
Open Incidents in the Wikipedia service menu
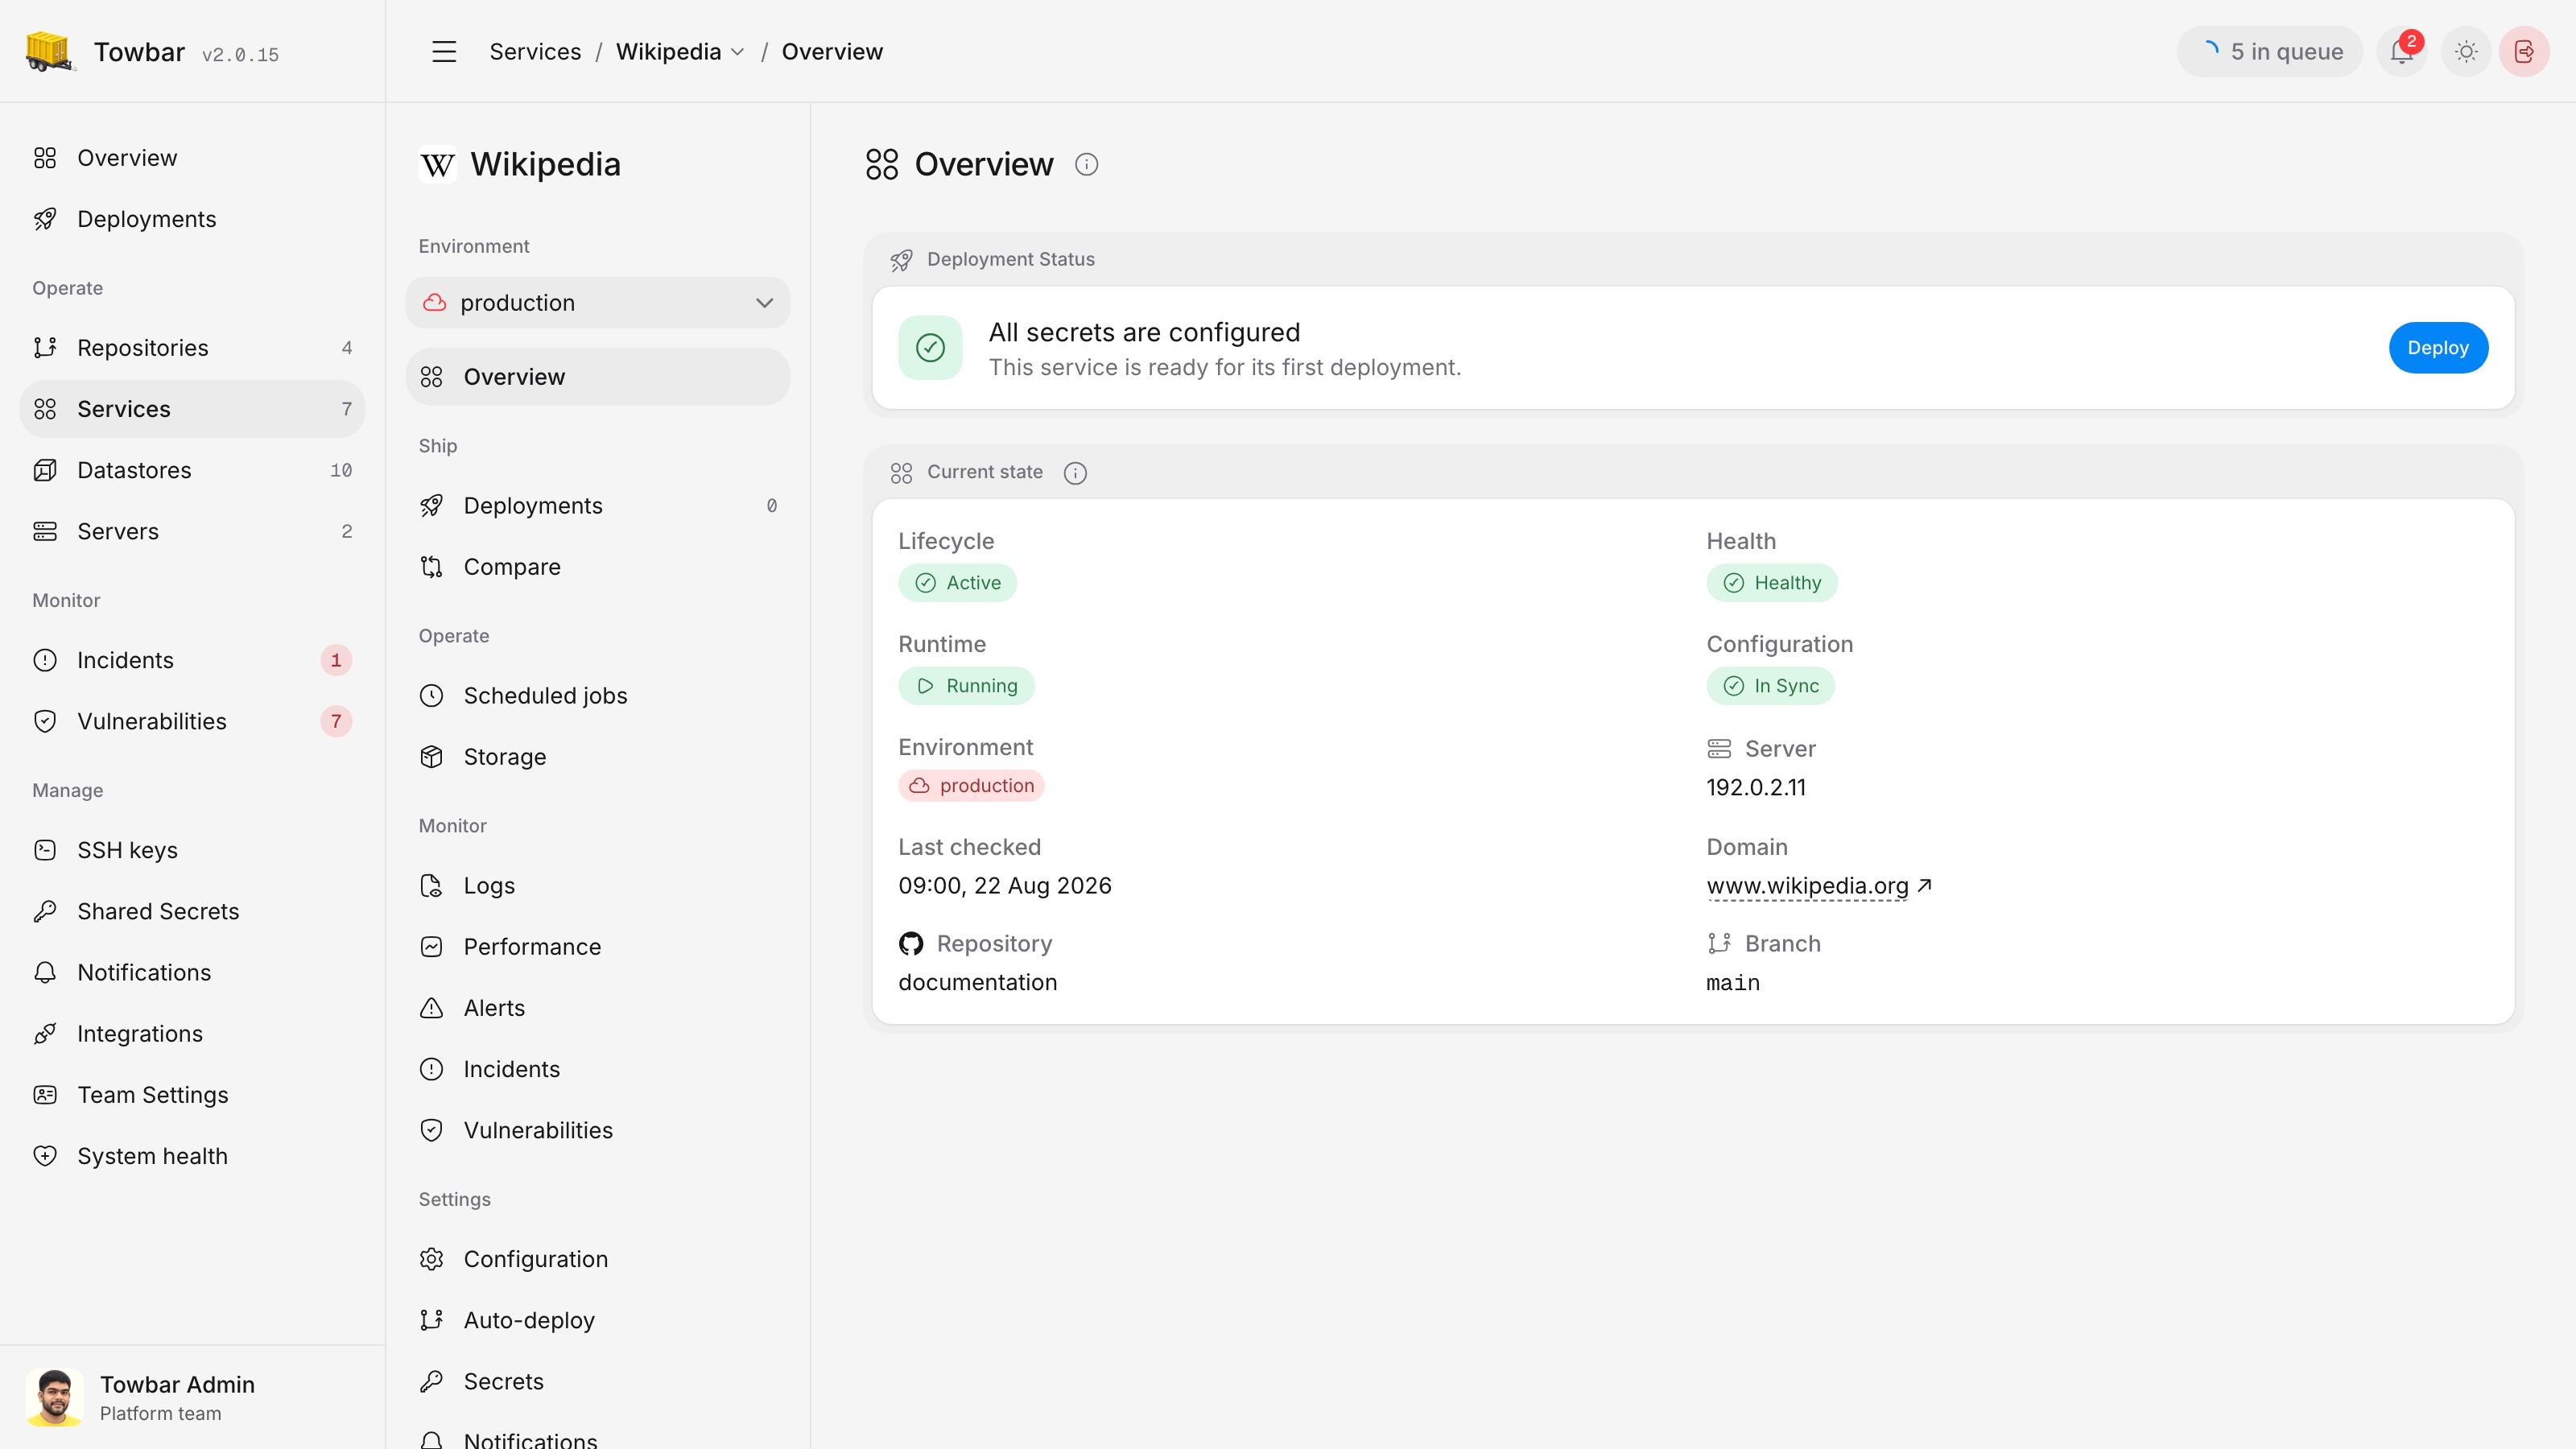pyautogui.click(x=598, y=1069)
